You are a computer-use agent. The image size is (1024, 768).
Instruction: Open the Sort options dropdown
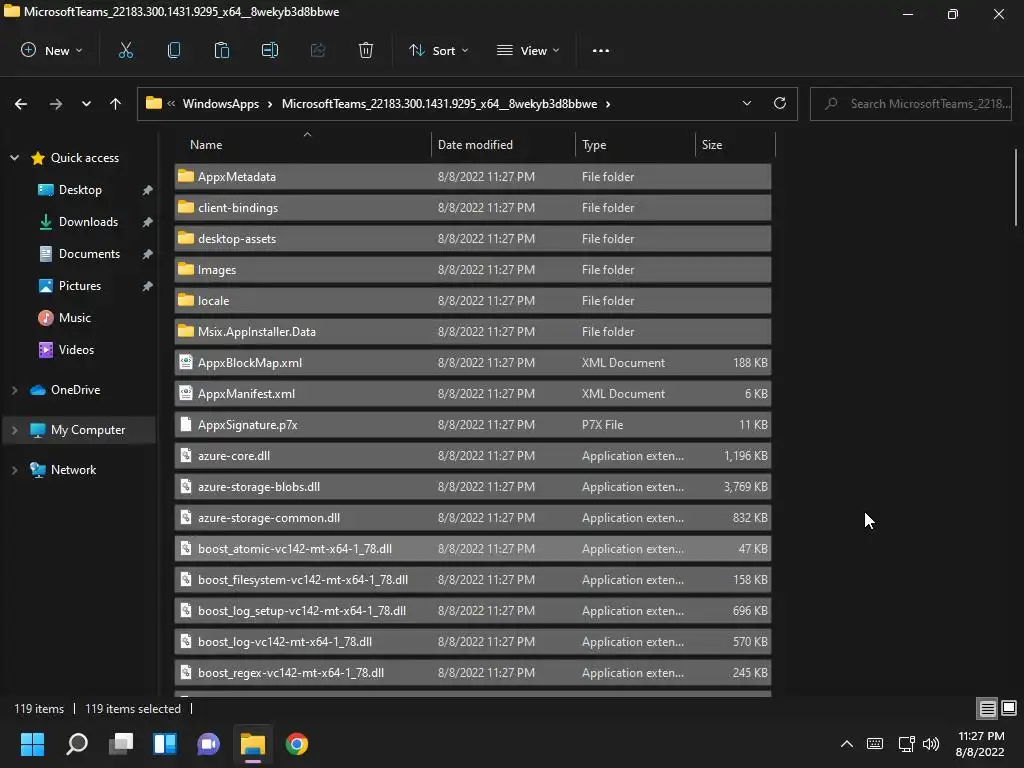[438, 50]
